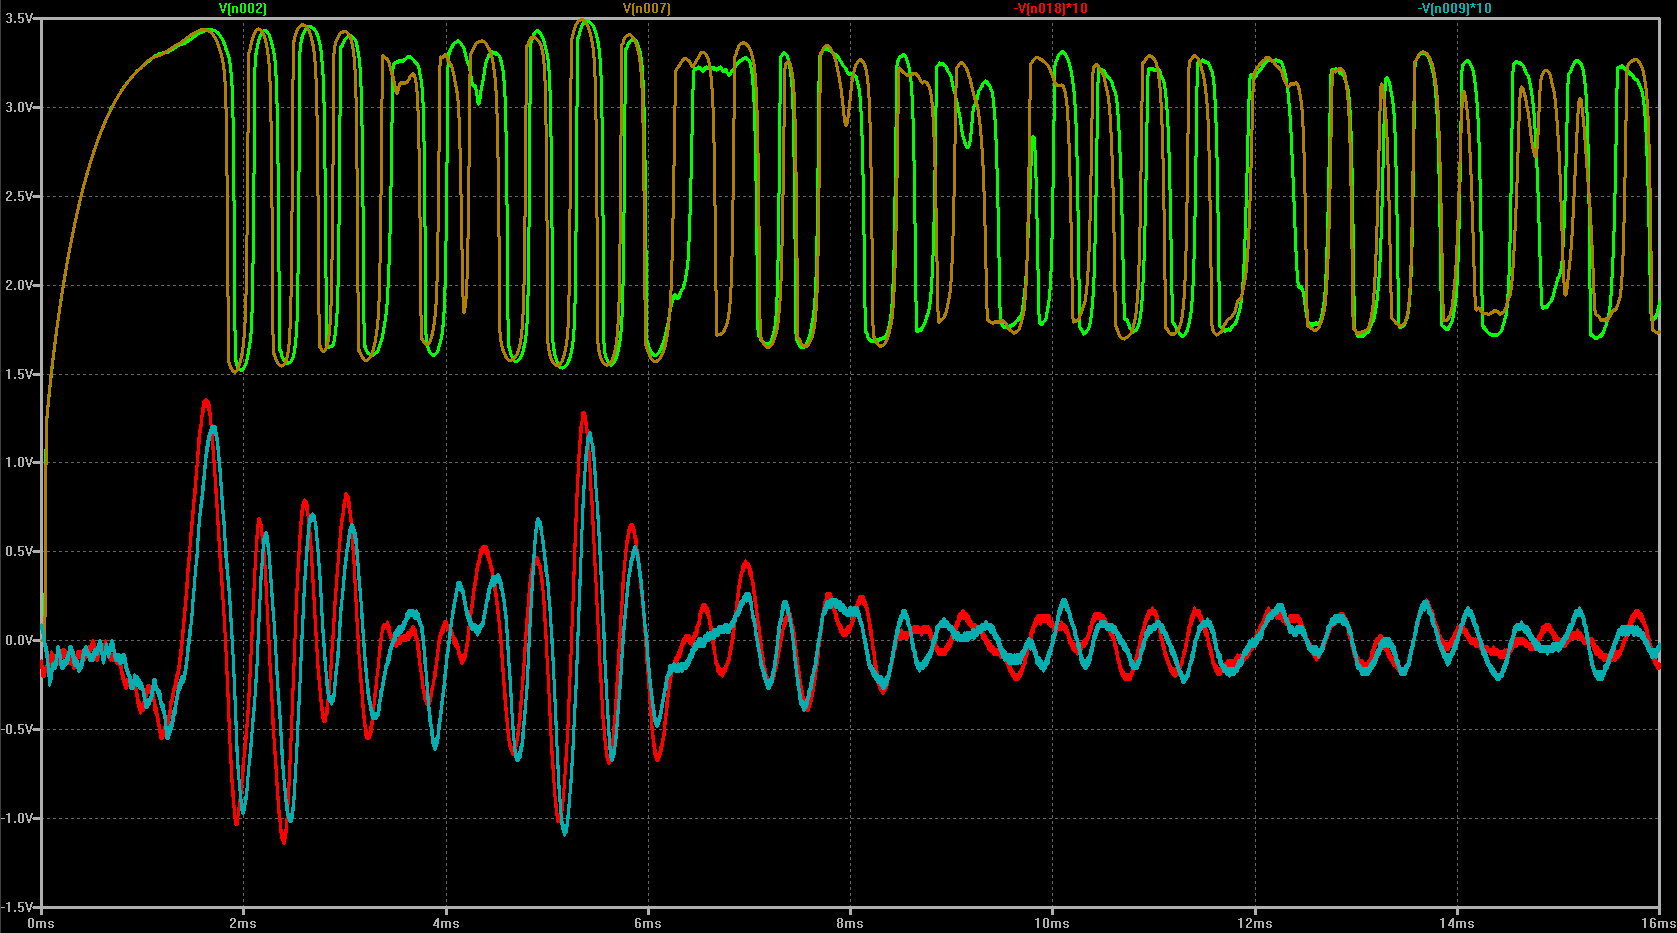Click the 6ms time axis label

(648, 923)
